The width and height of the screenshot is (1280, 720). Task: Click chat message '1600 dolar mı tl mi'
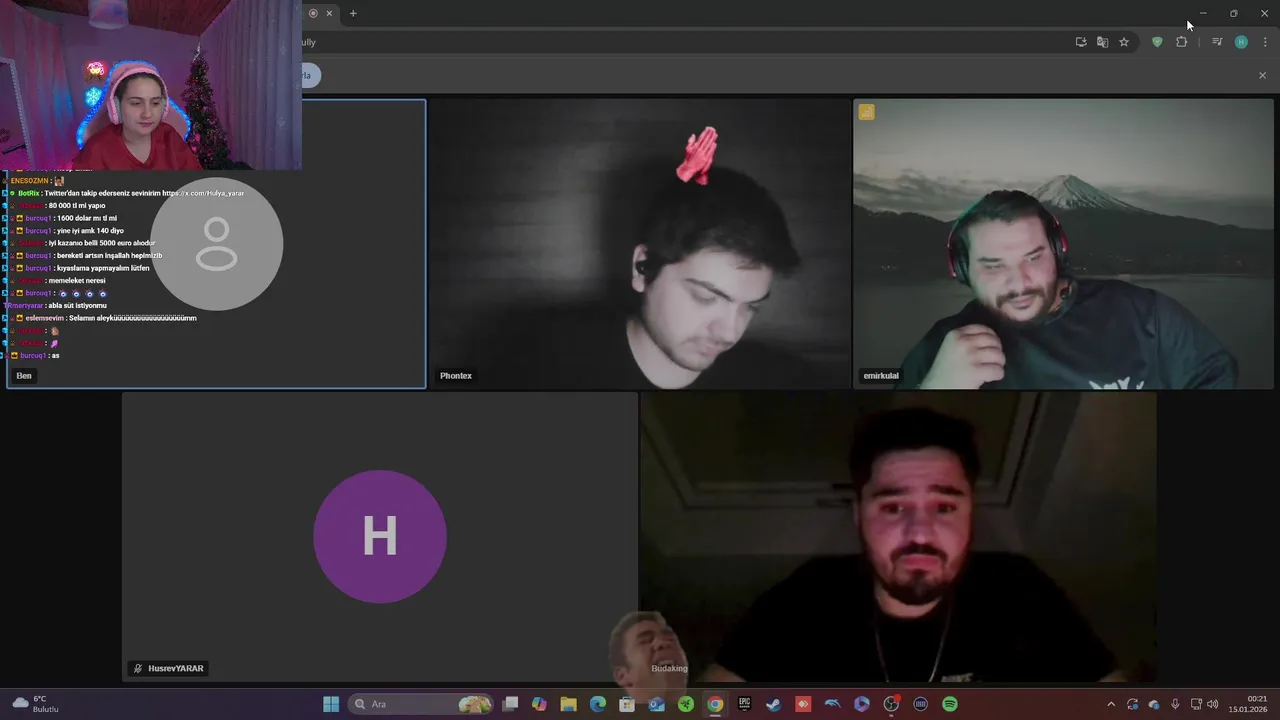(x=87, y=218)
